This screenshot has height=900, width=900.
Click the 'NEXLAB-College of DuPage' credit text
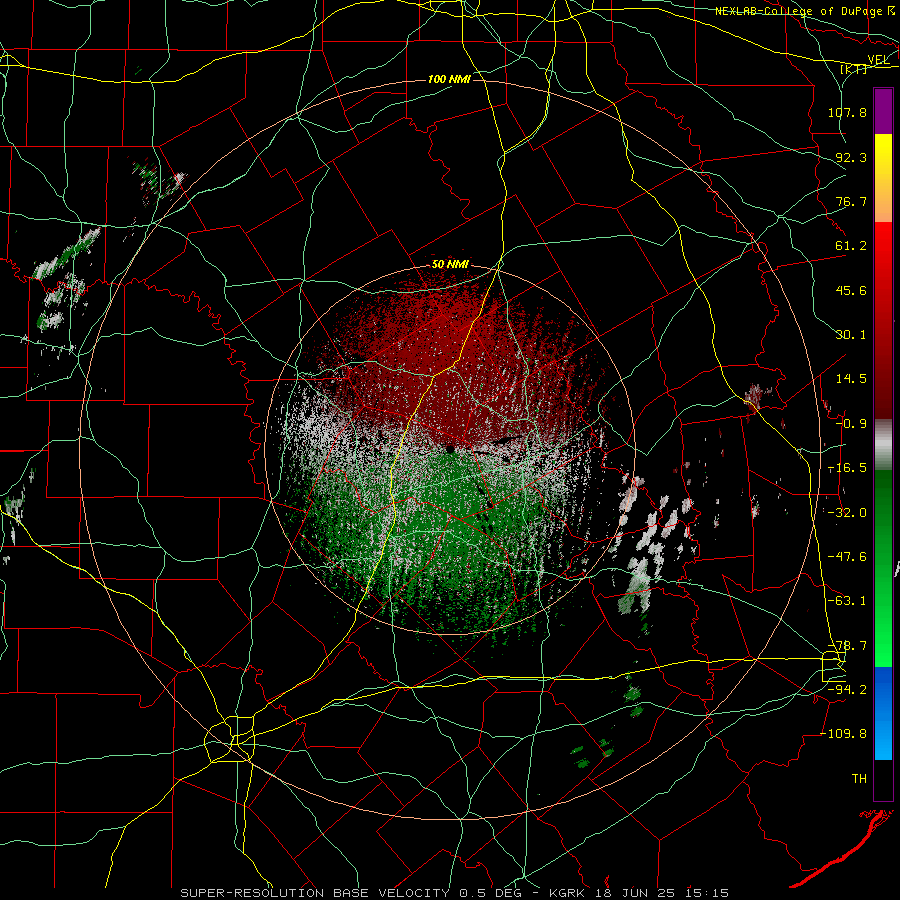pos(798,11)
